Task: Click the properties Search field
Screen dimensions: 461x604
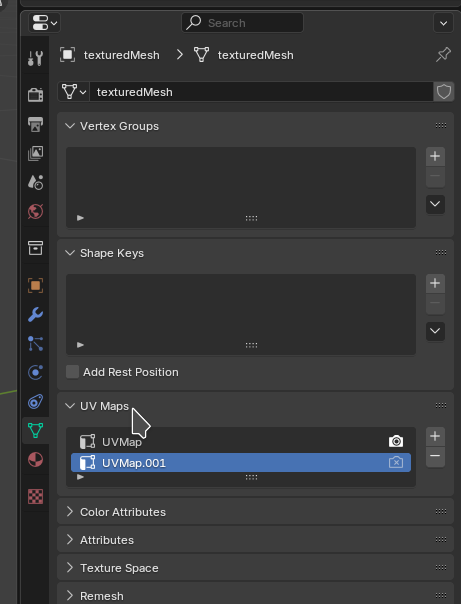Action: click(242, 23)
